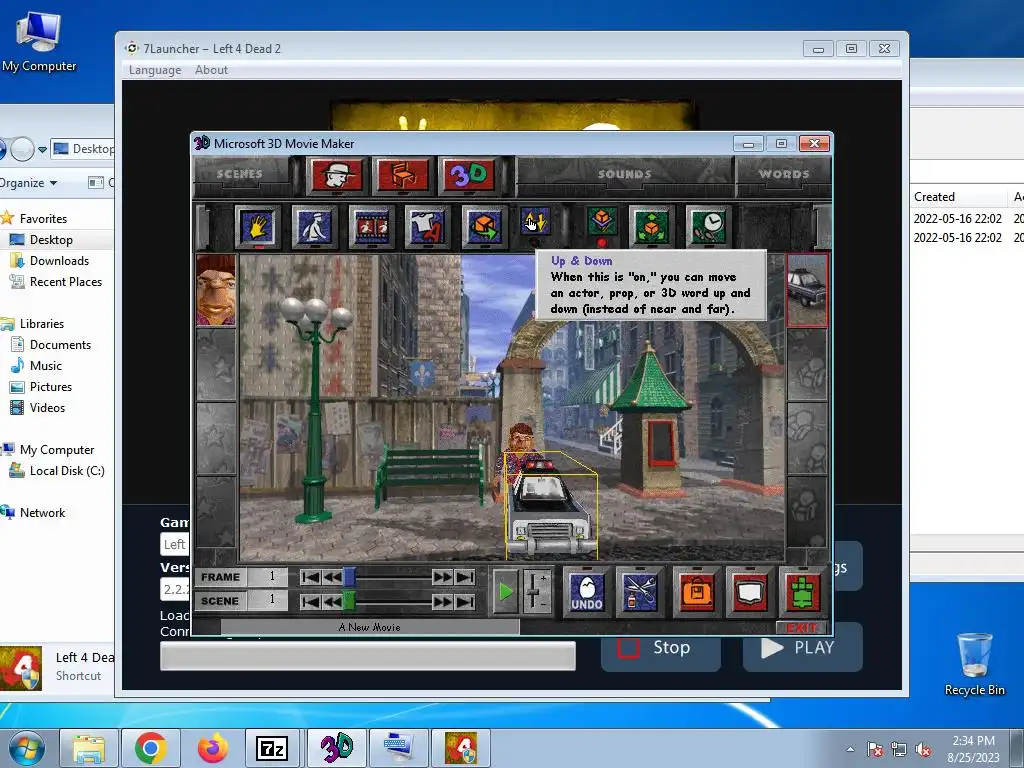Open Firefox from the taskbar
The height and width of the screenshot is (768, 1024).
pos(212,748)
